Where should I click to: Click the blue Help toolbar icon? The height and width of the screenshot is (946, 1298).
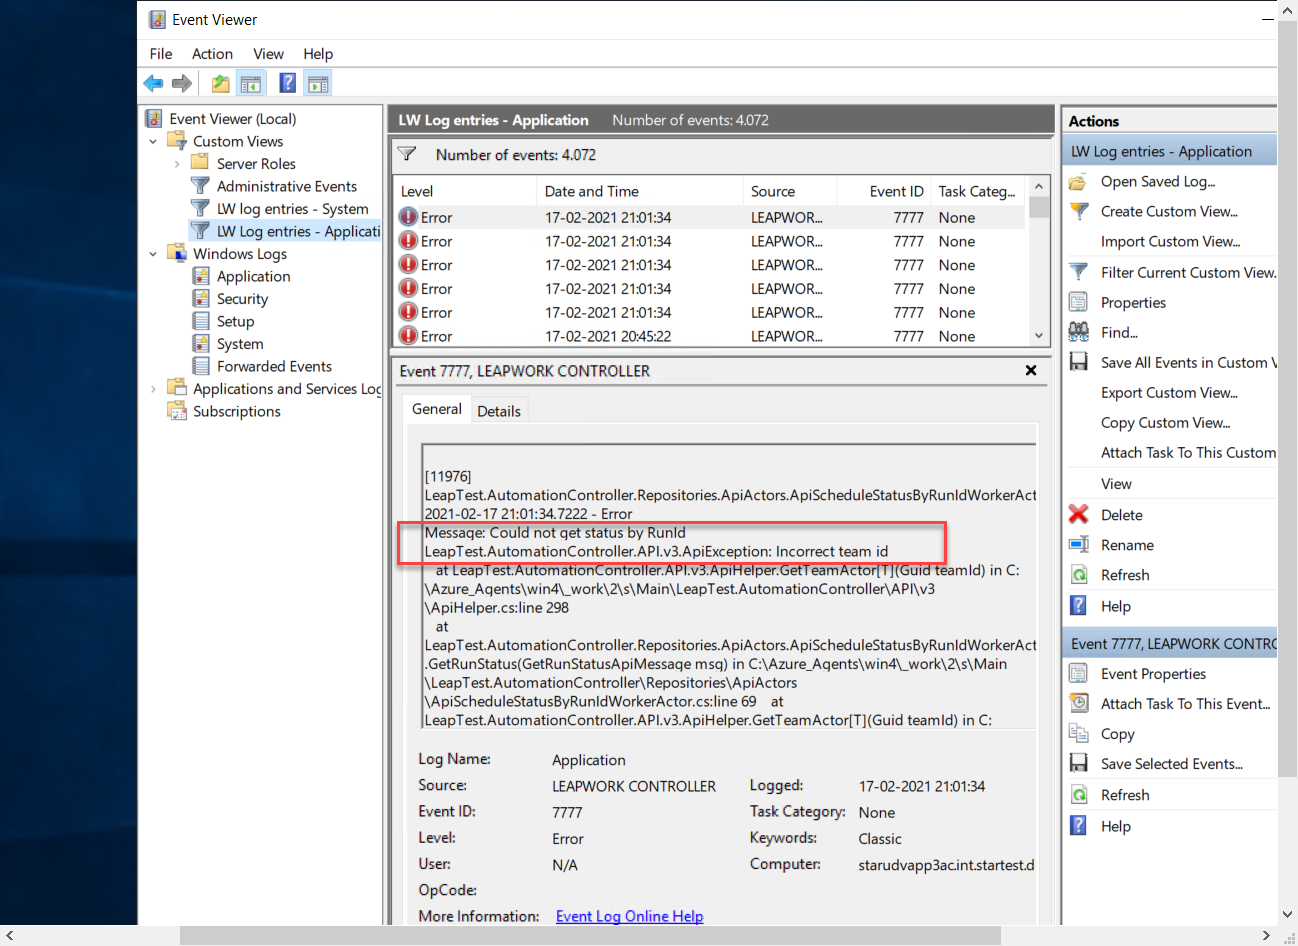click(287, 84)
